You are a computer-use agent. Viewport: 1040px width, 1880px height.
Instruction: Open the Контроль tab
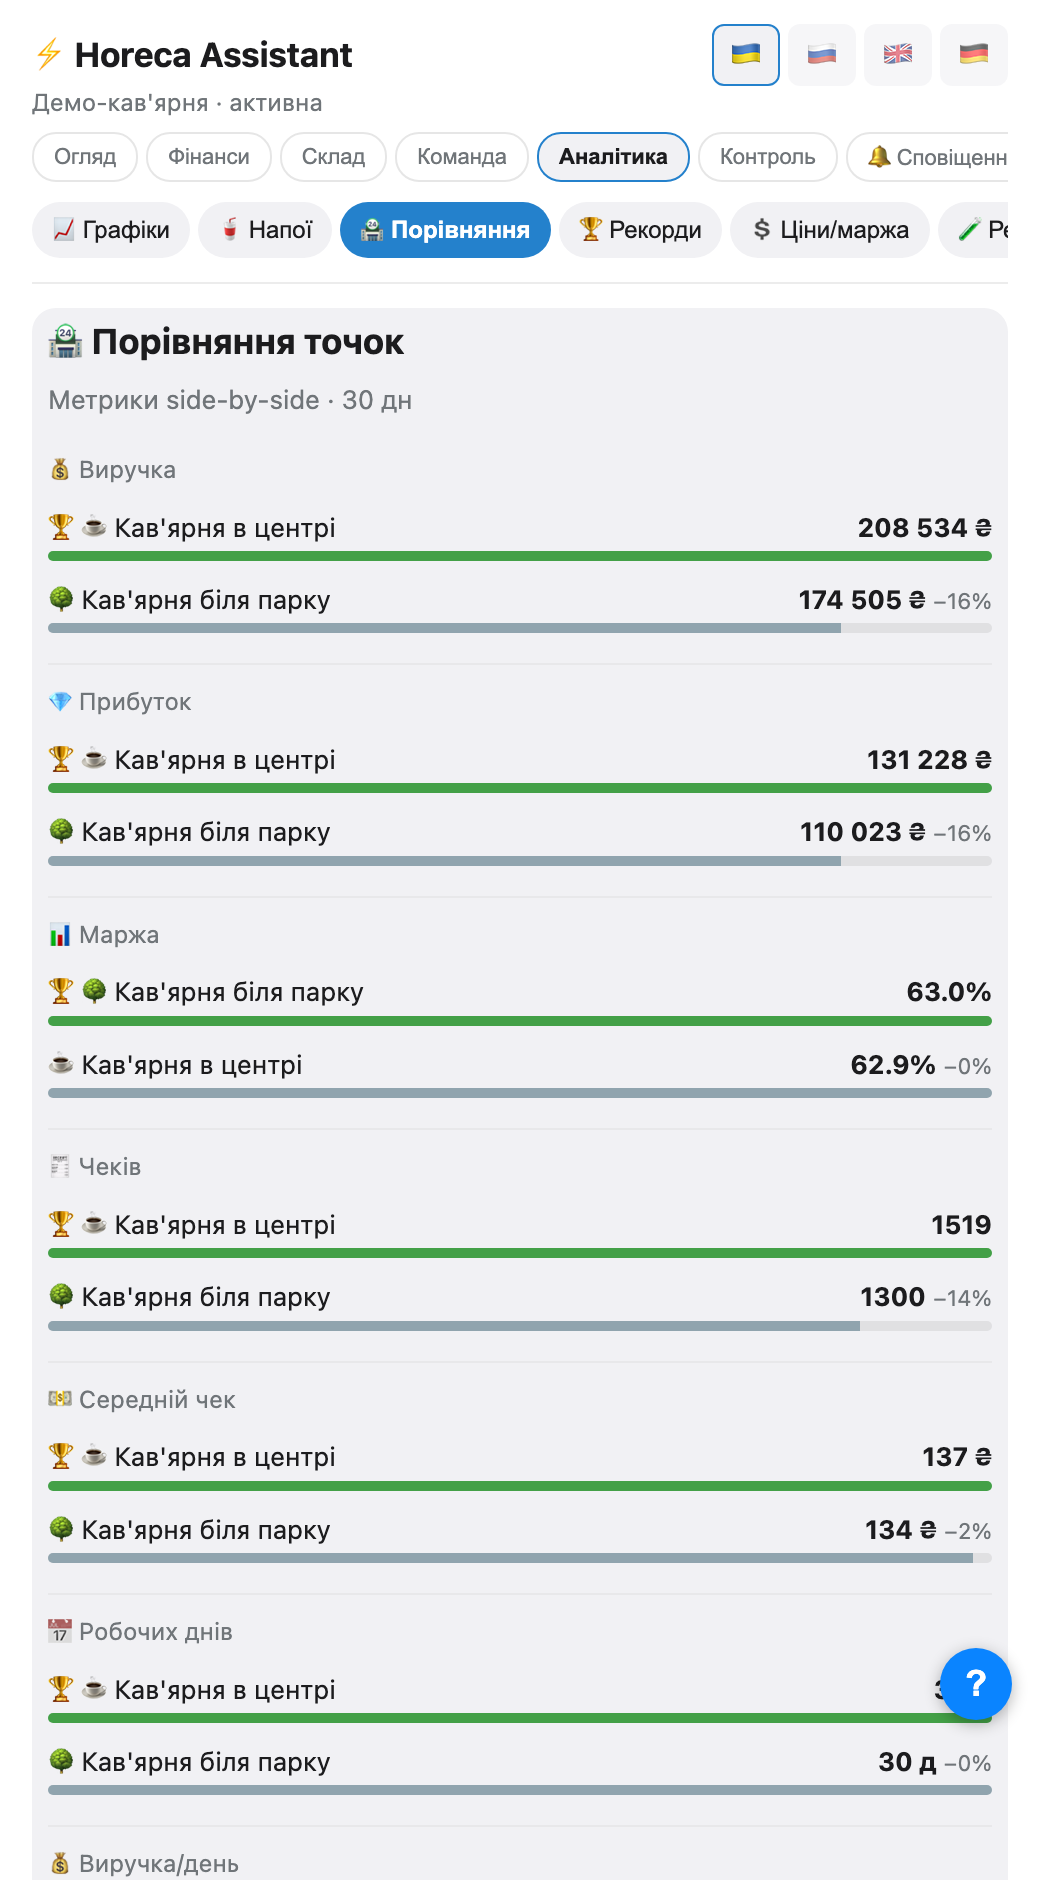point(768,157)
